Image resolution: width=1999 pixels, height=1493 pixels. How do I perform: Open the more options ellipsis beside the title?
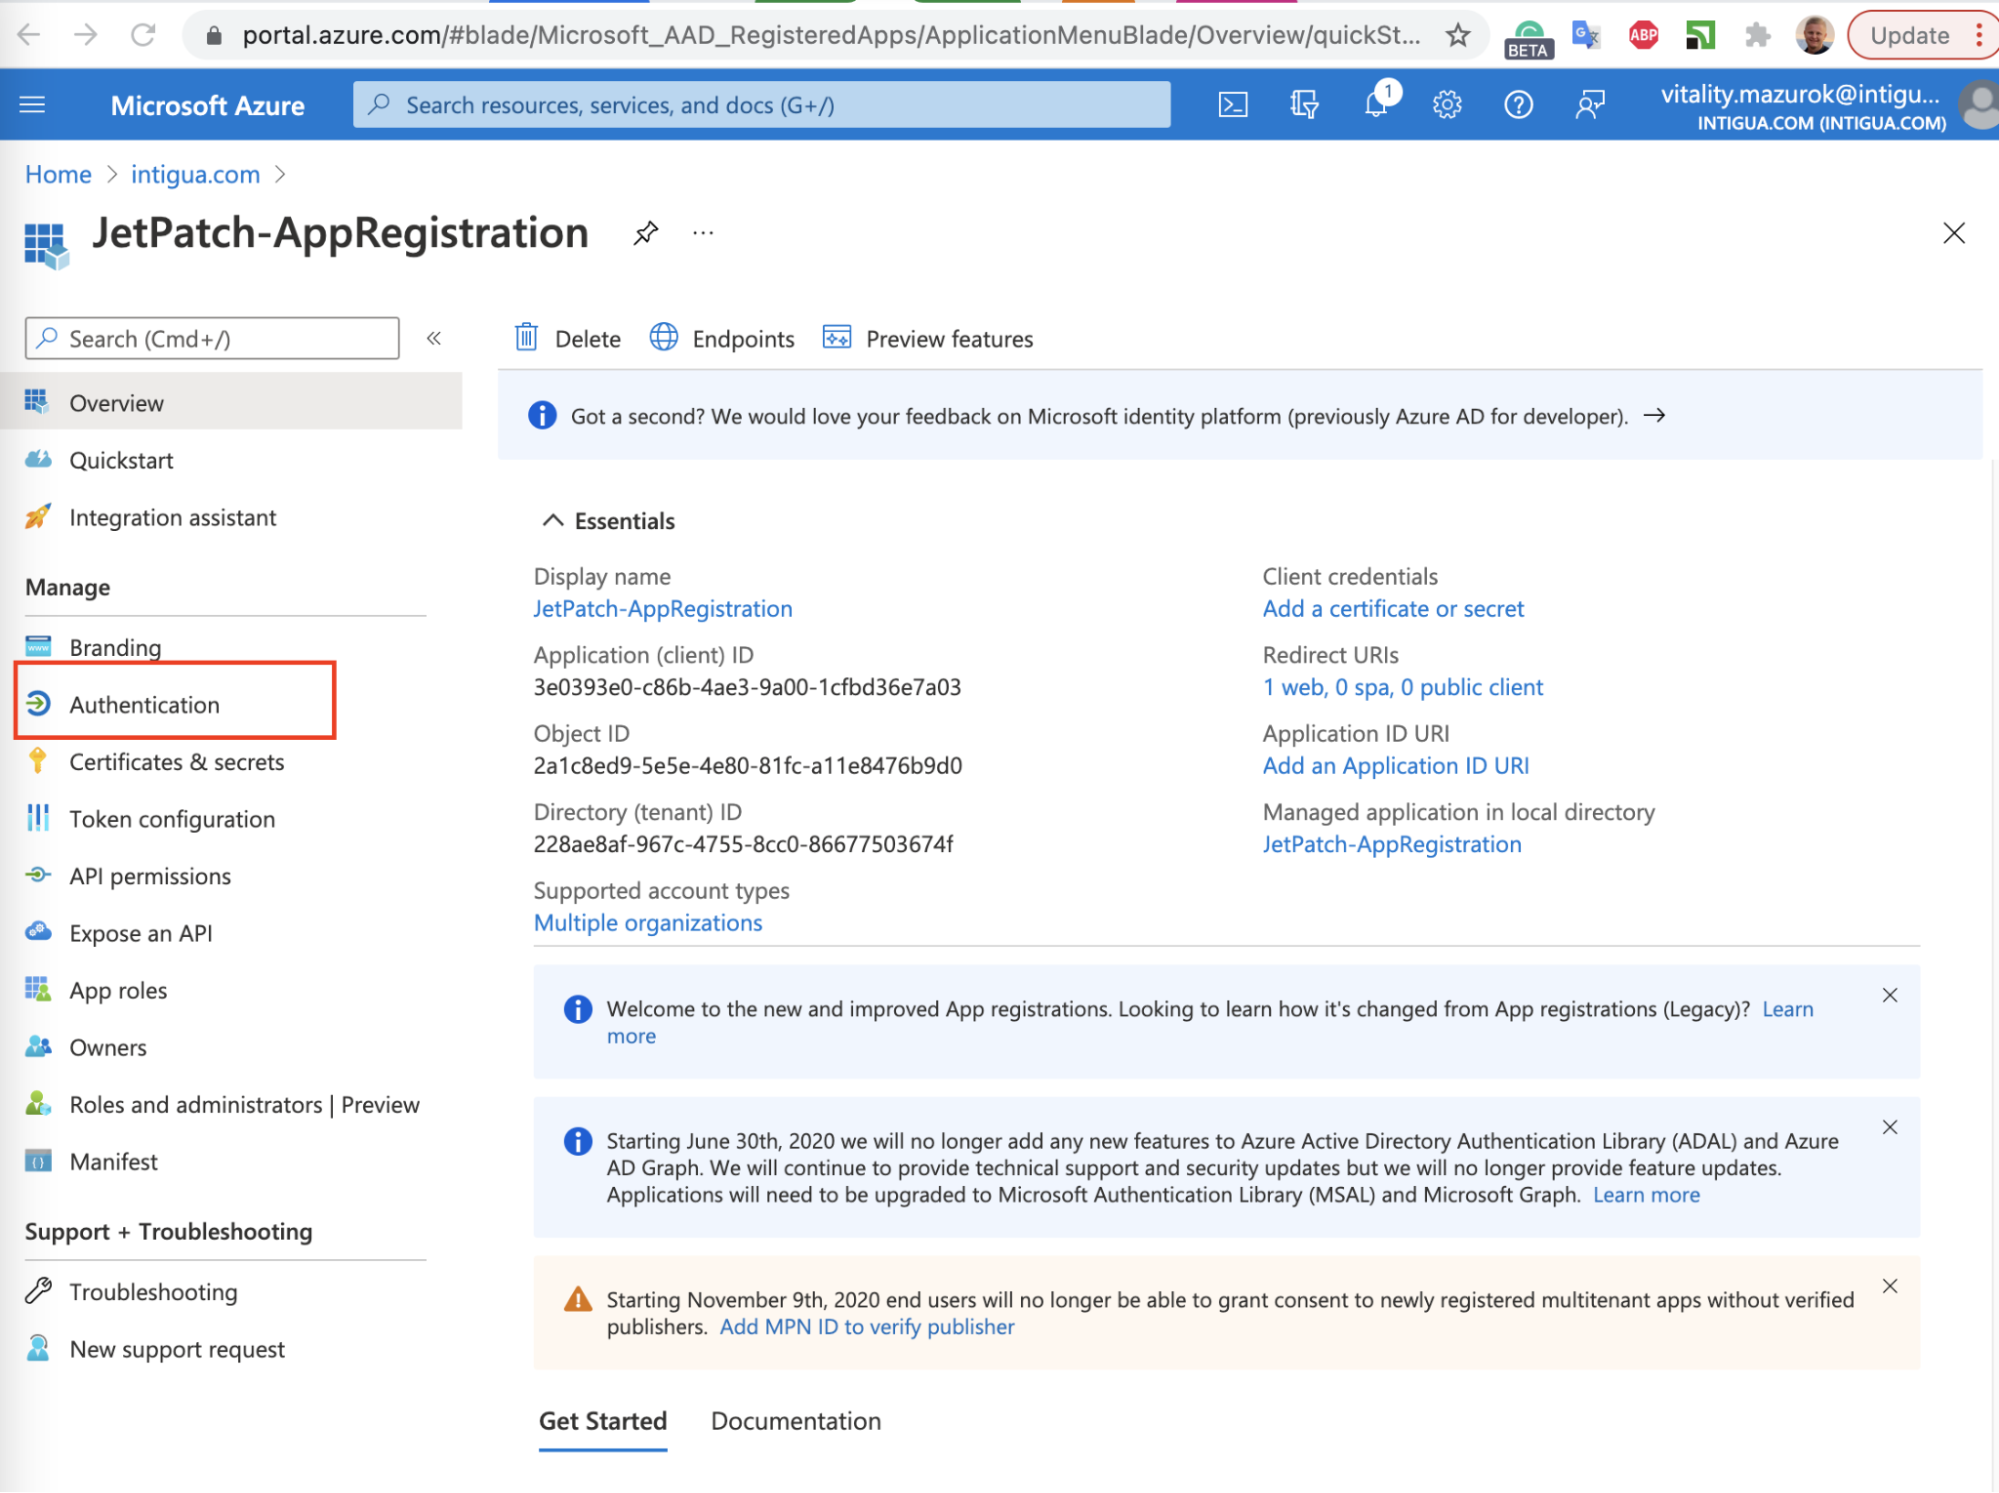[x=703, y=233]
